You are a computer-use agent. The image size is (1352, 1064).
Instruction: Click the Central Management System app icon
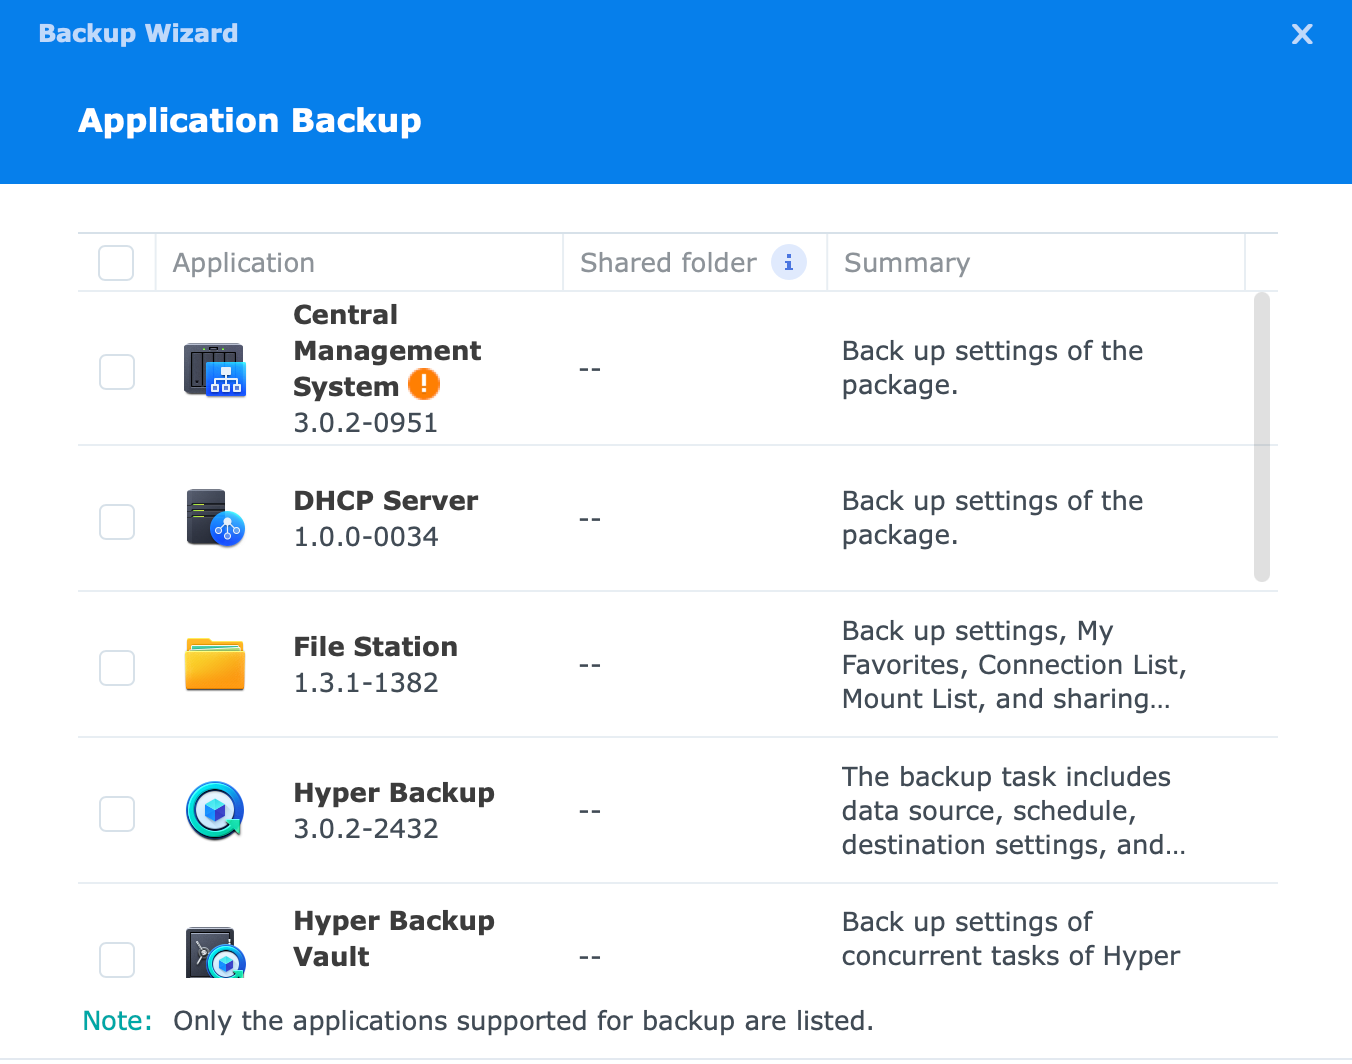215,369
